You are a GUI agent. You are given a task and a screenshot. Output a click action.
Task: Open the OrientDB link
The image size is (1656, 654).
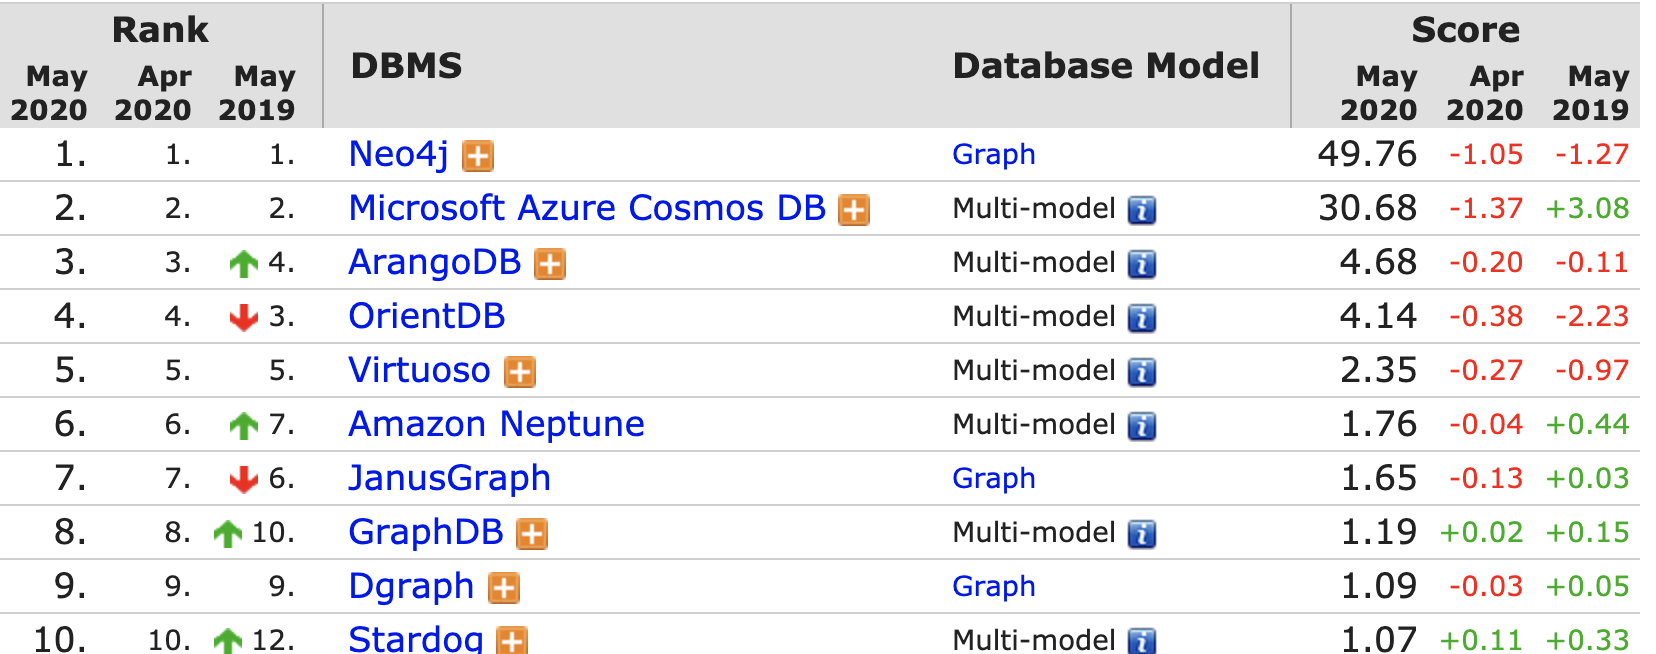point(427,316)
